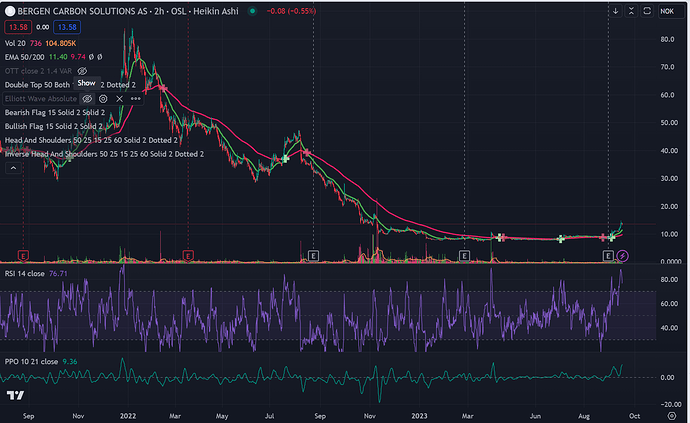The width and height of the screenshot is (690, 423).
Task: Select the Bearish Flag 15 indicator legend
Action: [55, 112]
